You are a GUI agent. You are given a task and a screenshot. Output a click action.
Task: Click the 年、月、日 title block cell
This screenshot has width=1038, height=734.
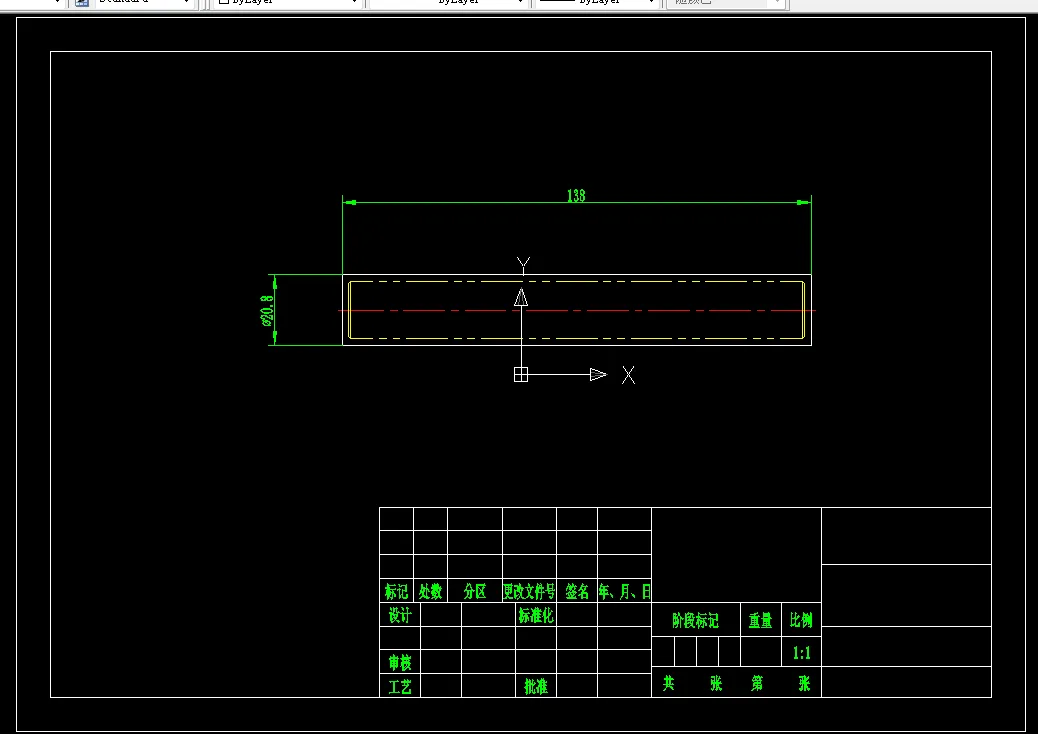(624, 591)
